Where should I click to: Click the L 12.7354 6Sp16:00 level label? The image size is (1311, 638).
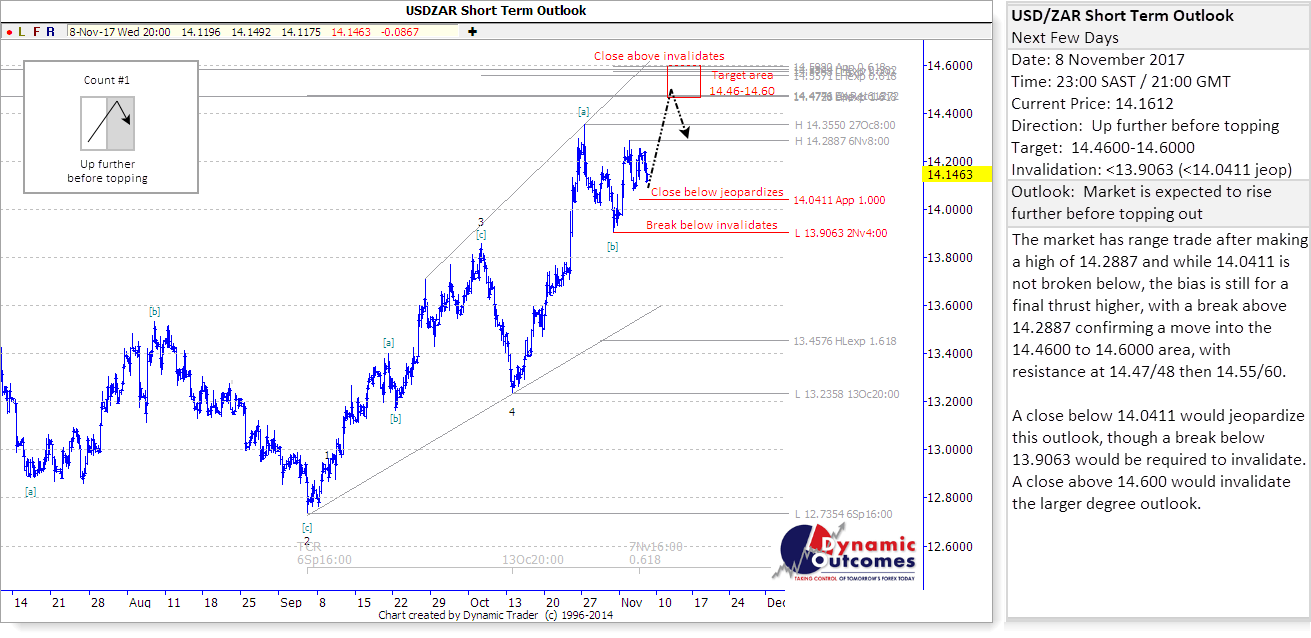click(x=843, y=514)
